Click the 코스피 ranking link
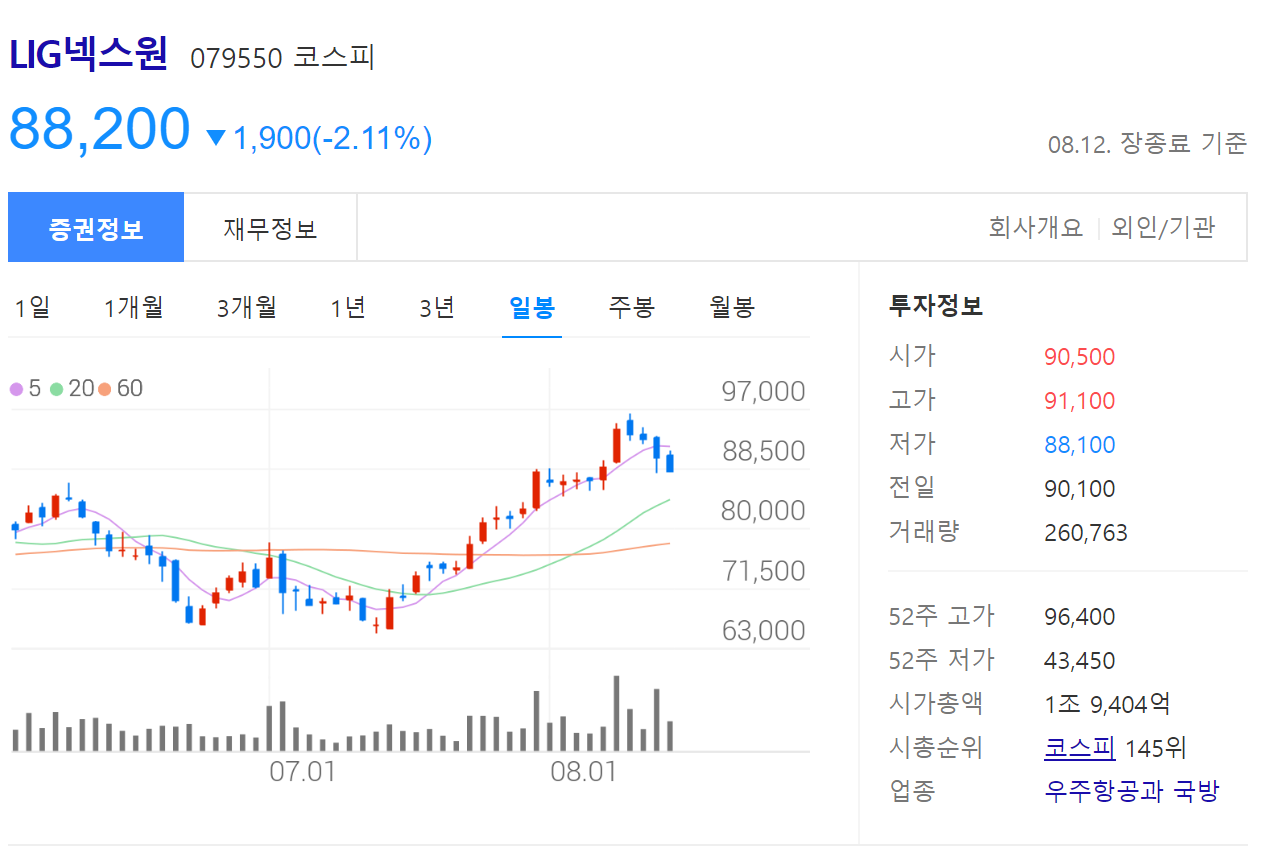The height and width of the screenshot is (852, 1266). [x=1079, y=748]
